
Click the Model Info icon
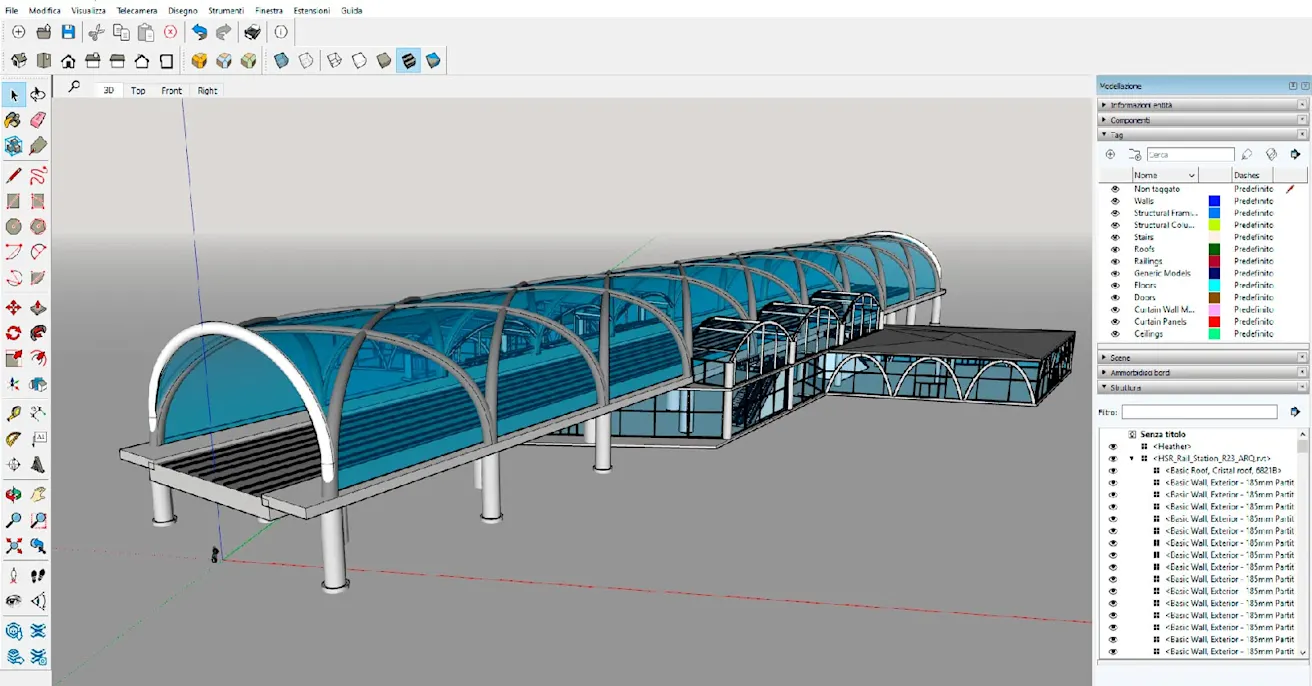click(x=281, y=32)
